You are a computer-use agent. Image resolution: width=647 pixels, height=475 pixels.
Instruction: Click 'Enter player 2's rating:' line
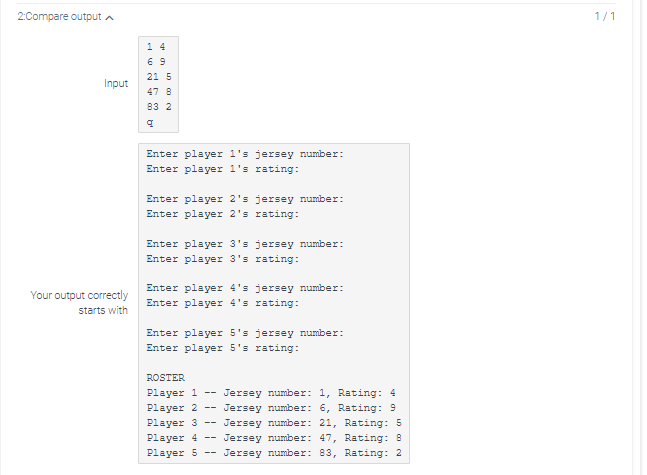click(223, 214)
